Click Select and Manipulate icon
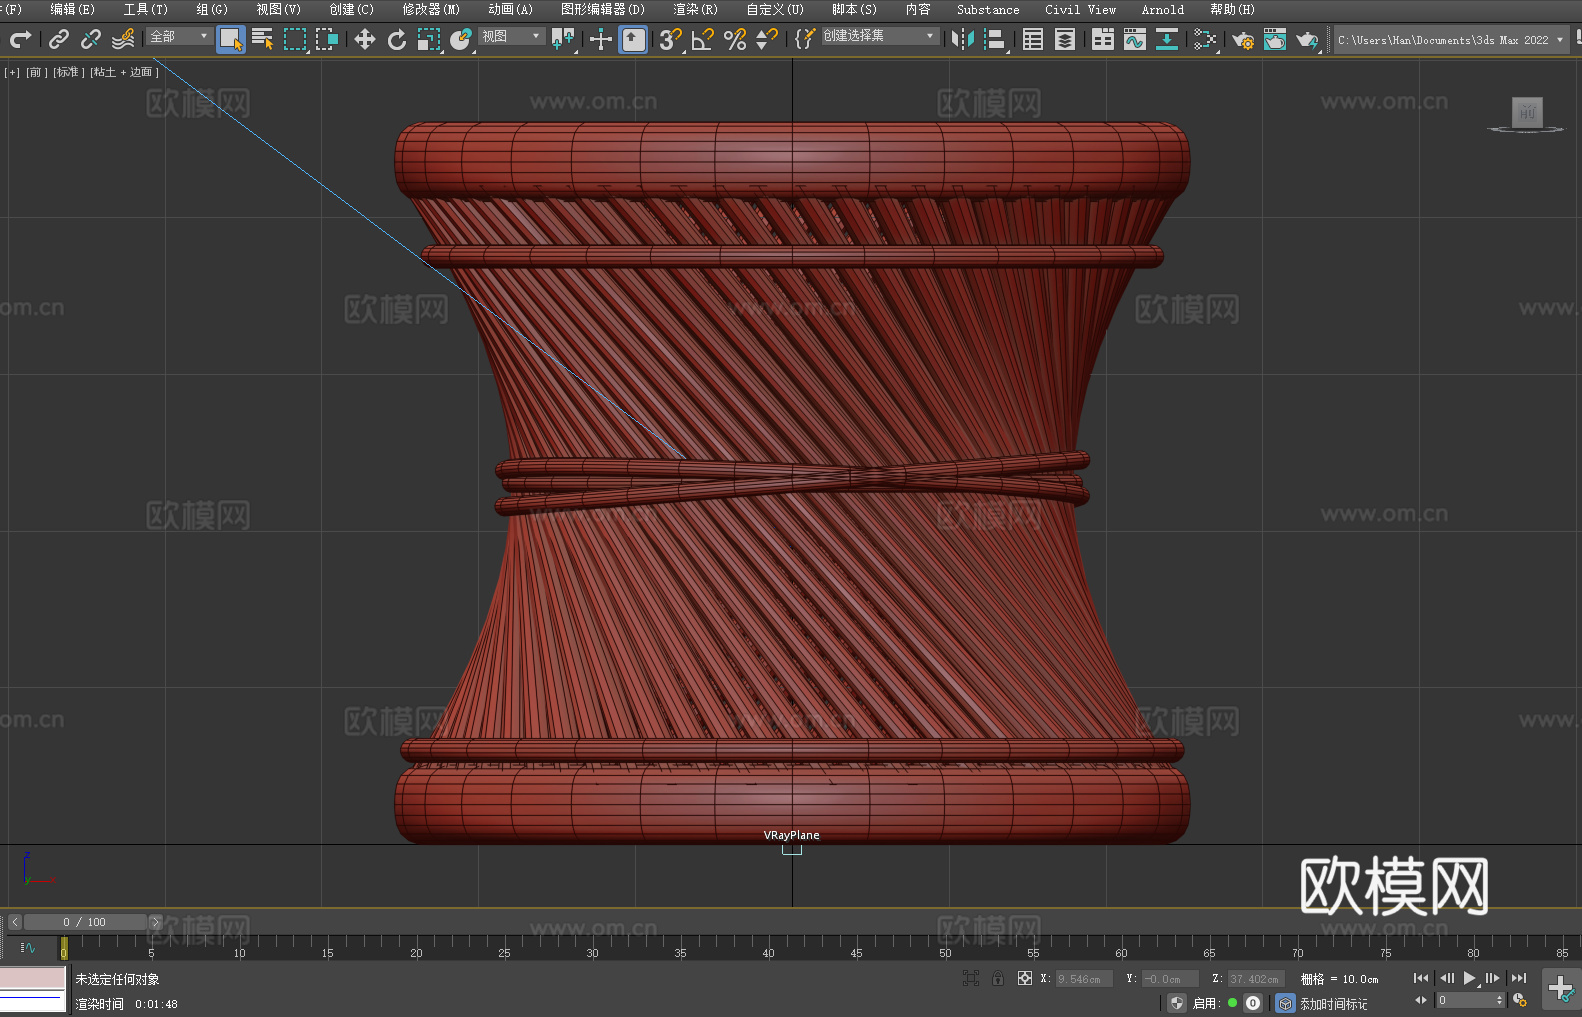This screenshot has width=1582, height=1017. 601,39
